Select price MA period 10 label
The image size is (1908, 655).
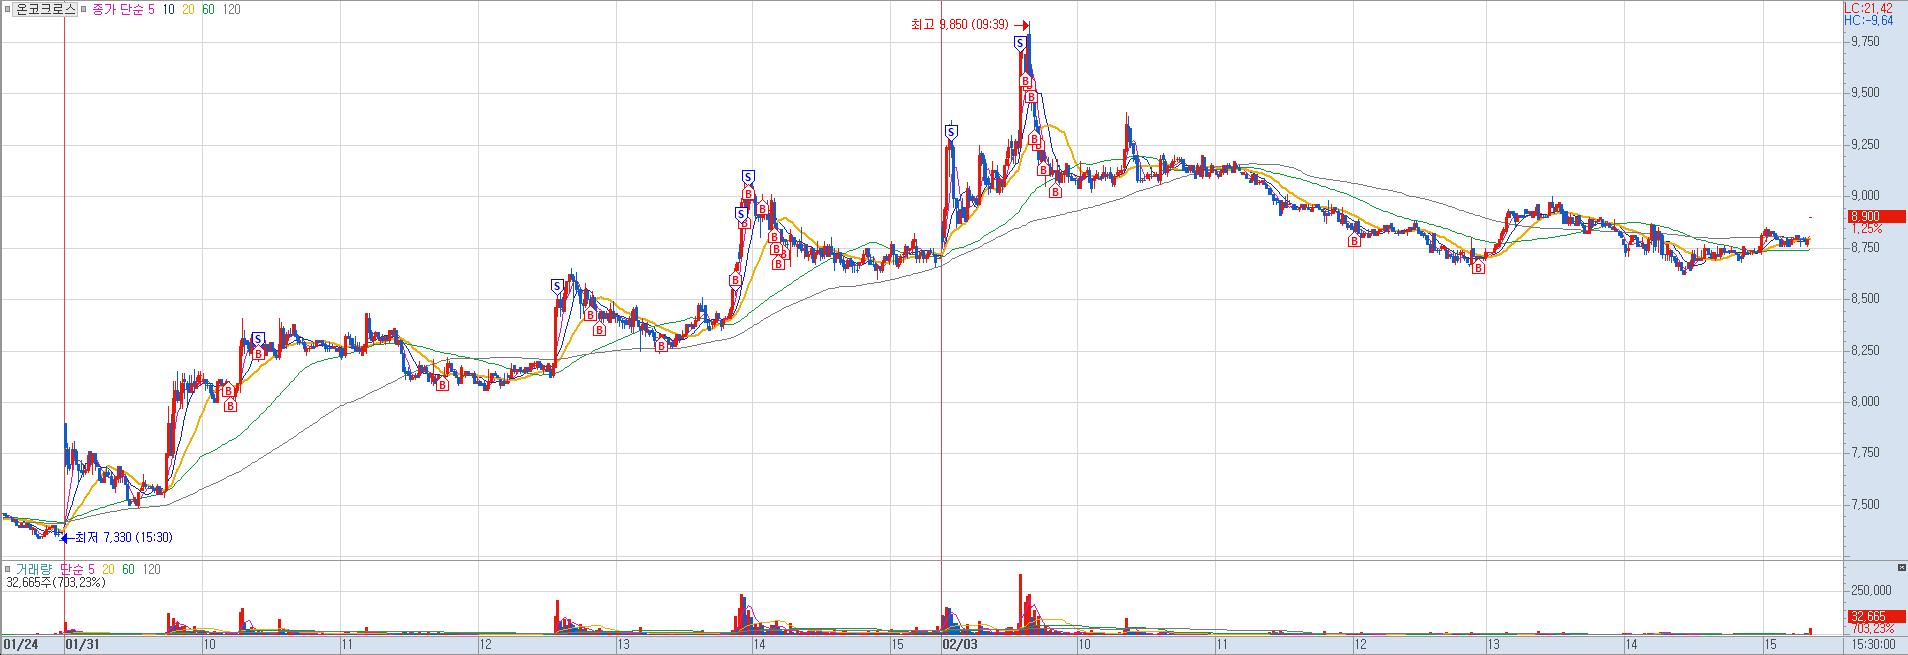pyautogui.click(x=169, y=9)
